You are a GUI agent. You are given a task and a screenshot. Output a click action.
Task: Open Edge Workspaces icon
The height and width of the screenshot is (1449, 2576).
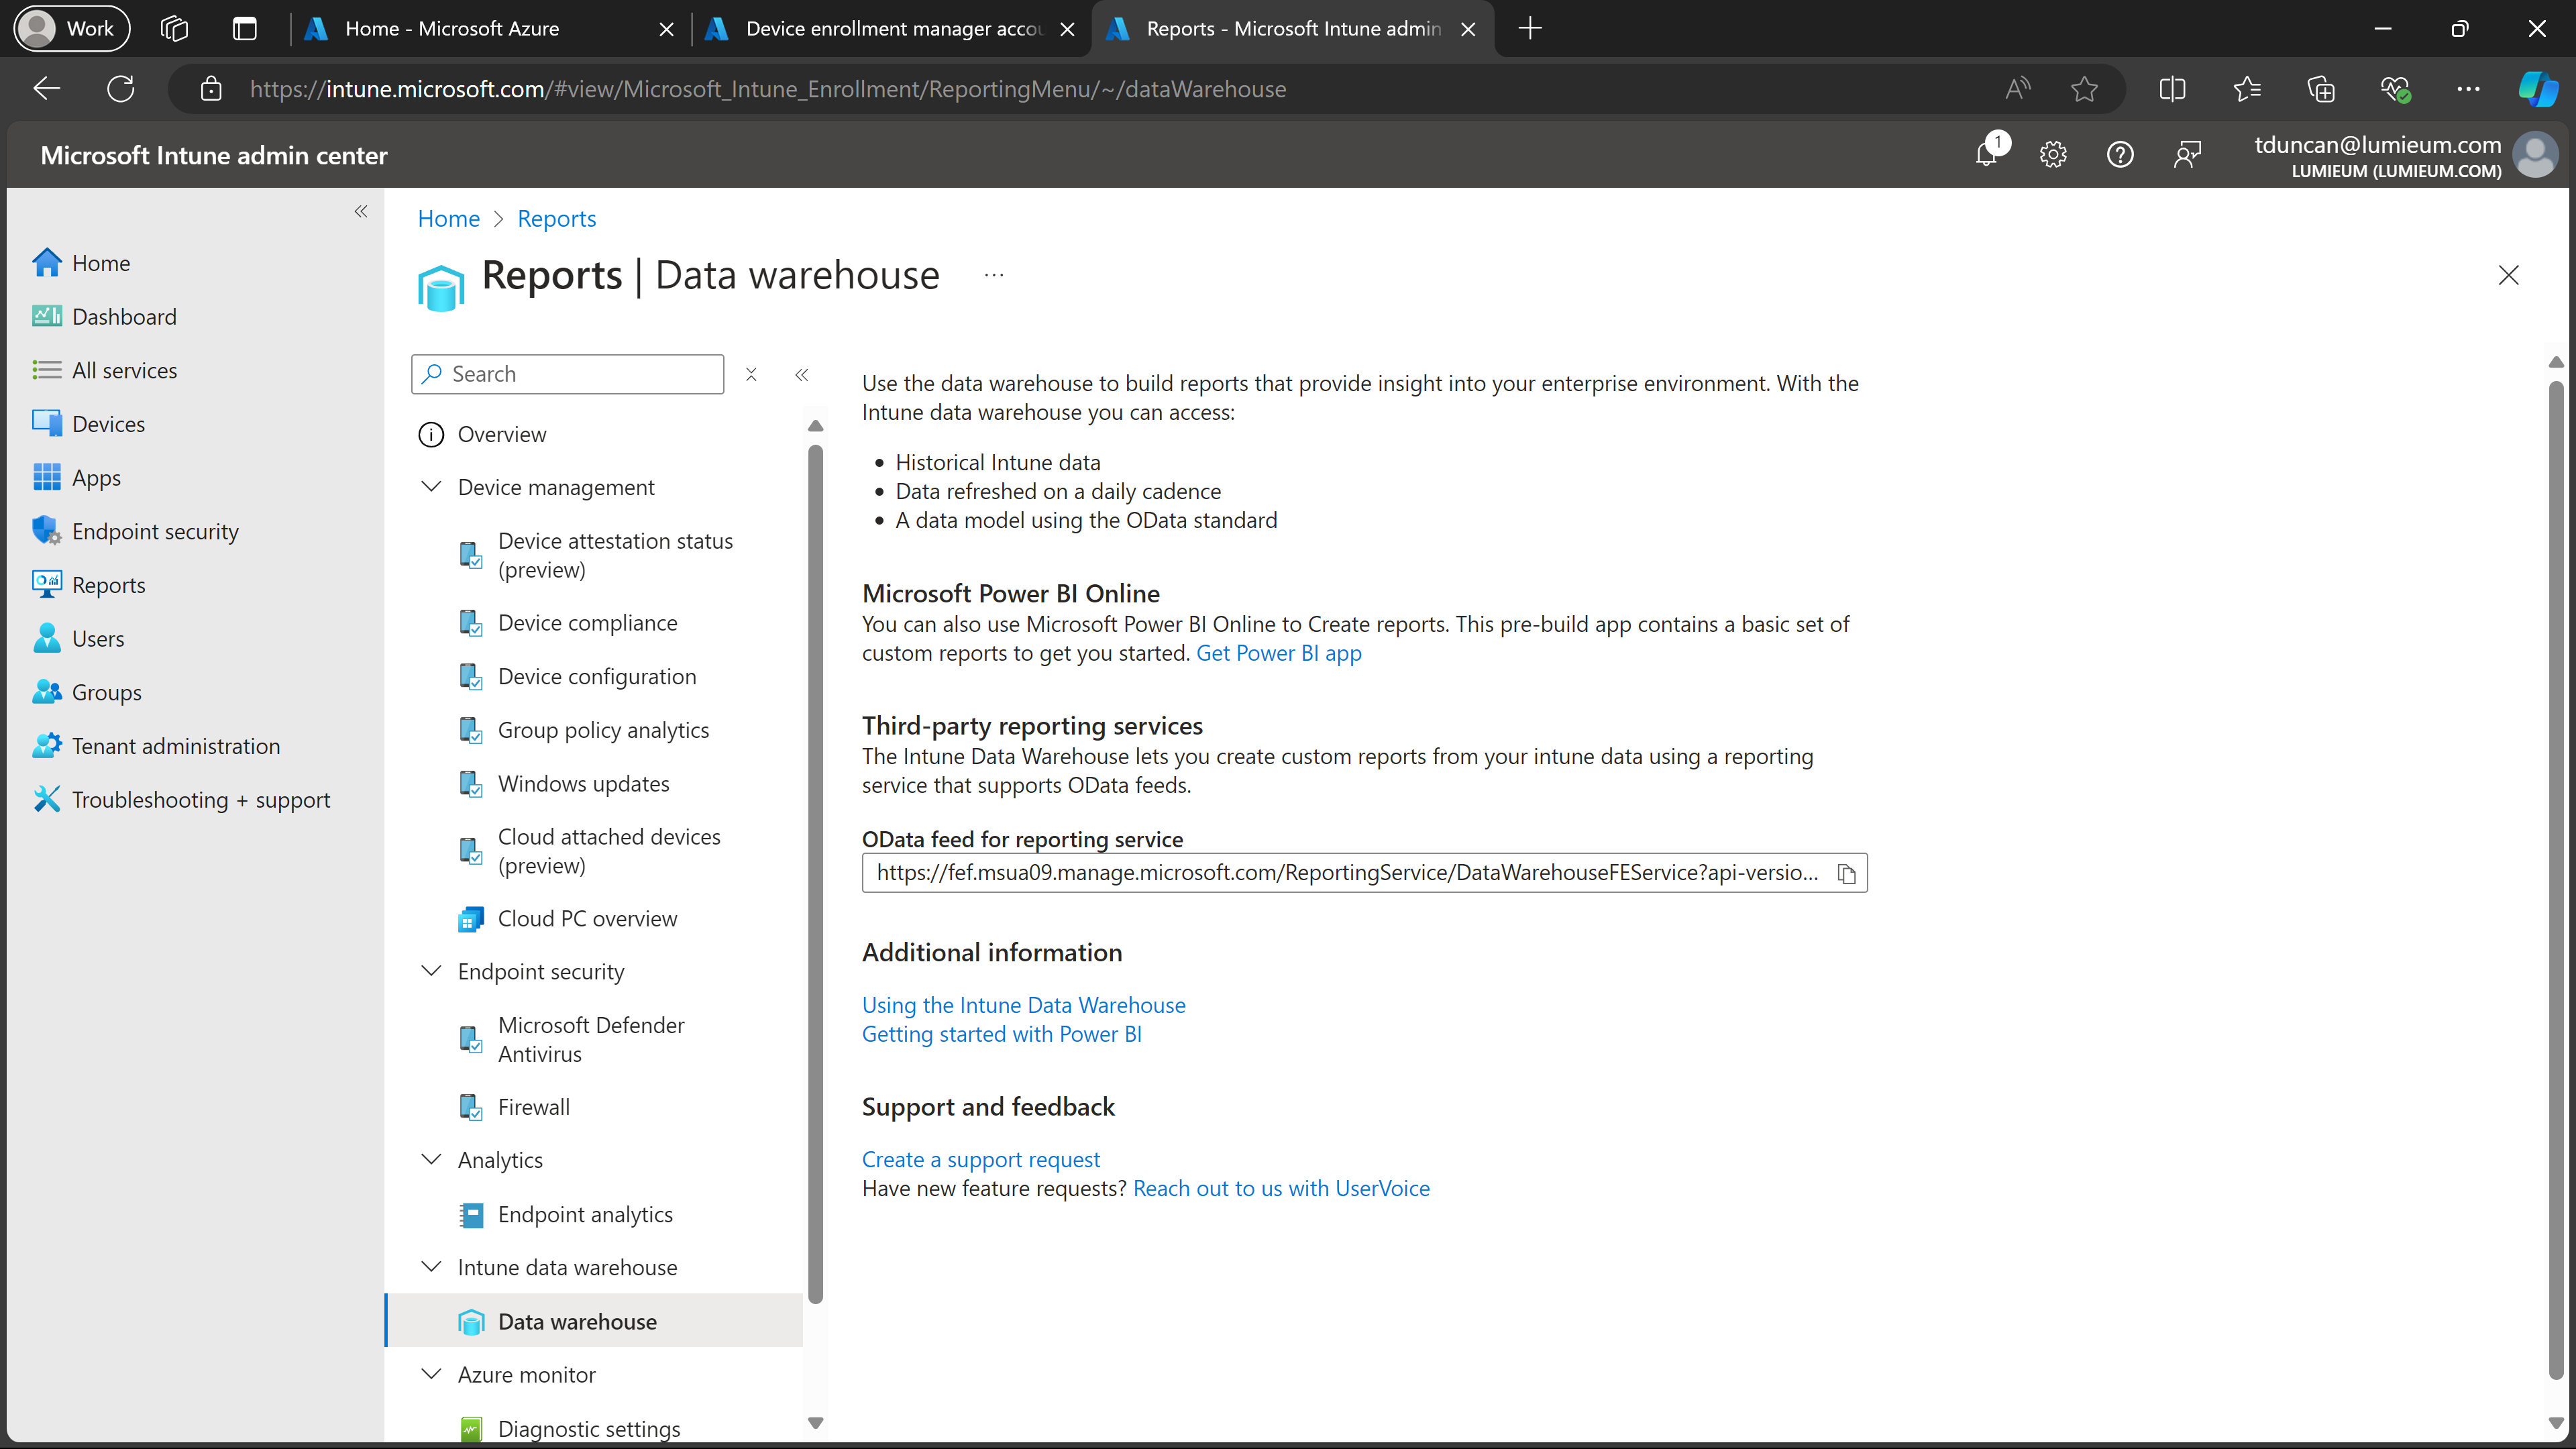(x=174, y=28)
